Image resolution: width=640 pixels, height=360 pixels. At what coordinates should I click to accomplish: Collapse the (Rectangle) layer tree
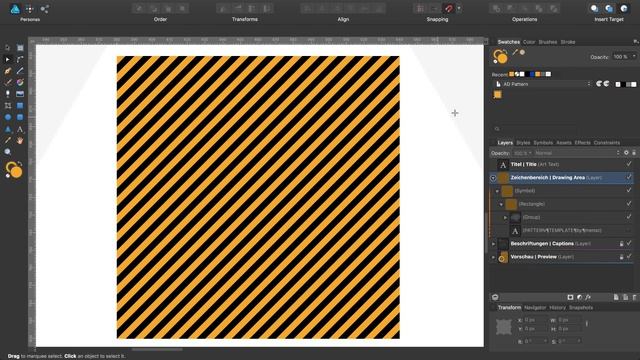click(501, 204)
